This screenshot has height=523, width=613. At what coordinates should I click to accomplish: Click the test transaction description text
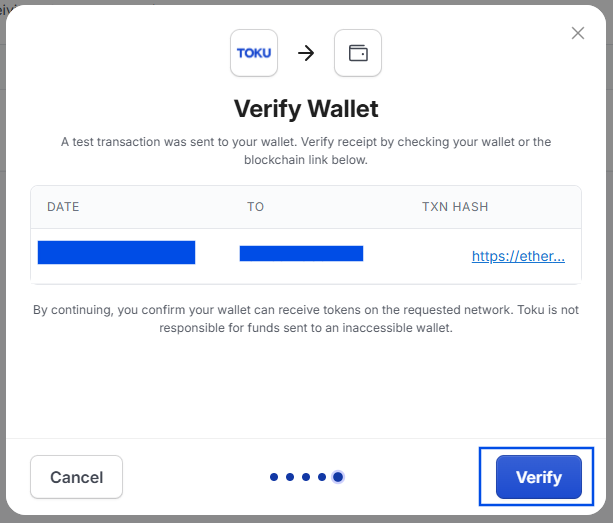click(x=306, y=151)
